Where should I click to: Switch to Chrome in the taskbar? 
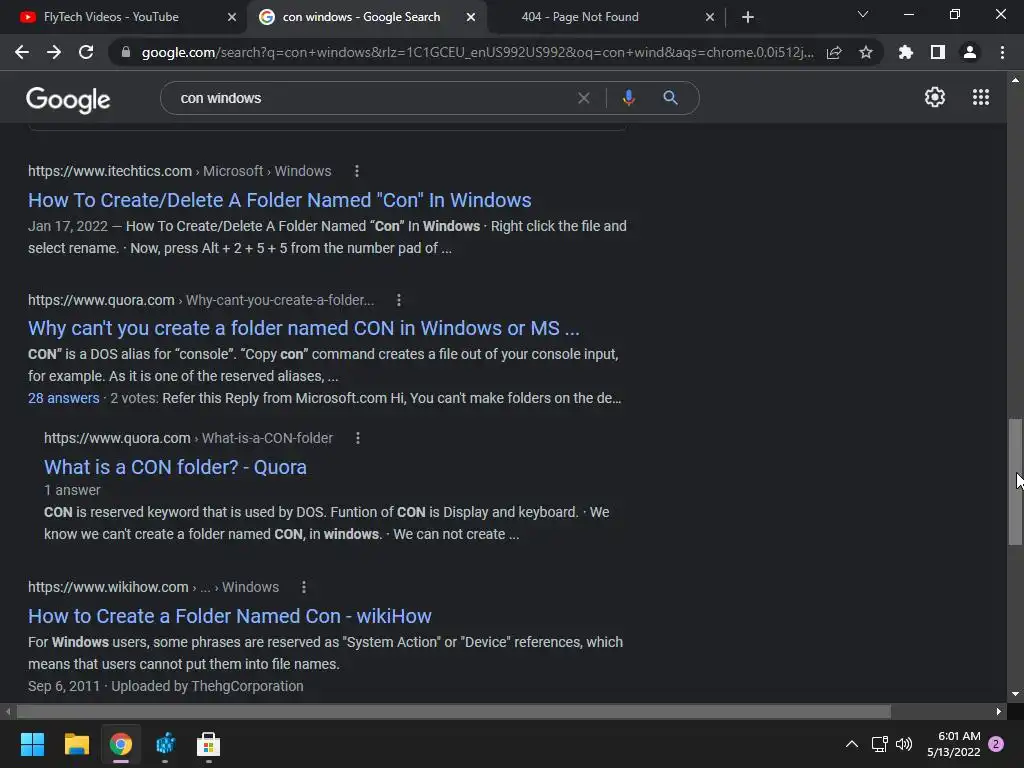pos(121,744)
